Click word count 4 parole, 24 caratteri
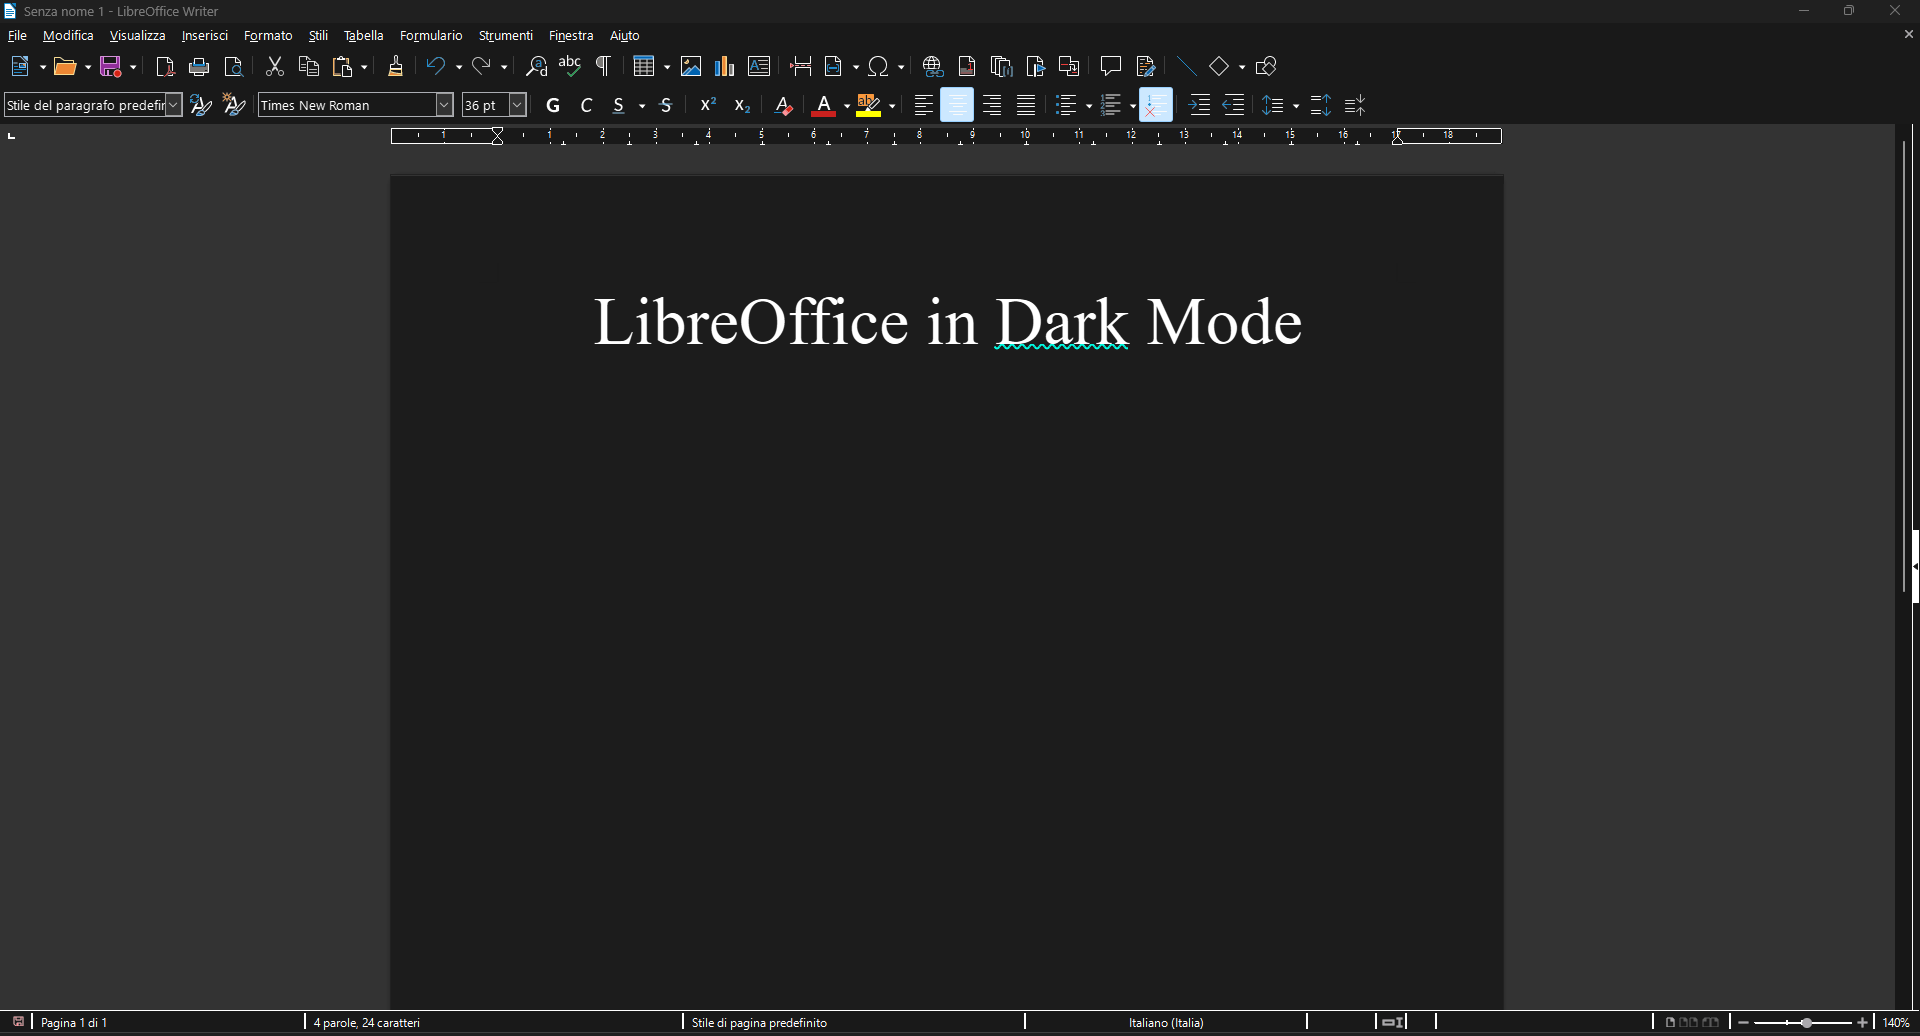Viewport: 1920px width, 1036px height. click(367, 1023)
